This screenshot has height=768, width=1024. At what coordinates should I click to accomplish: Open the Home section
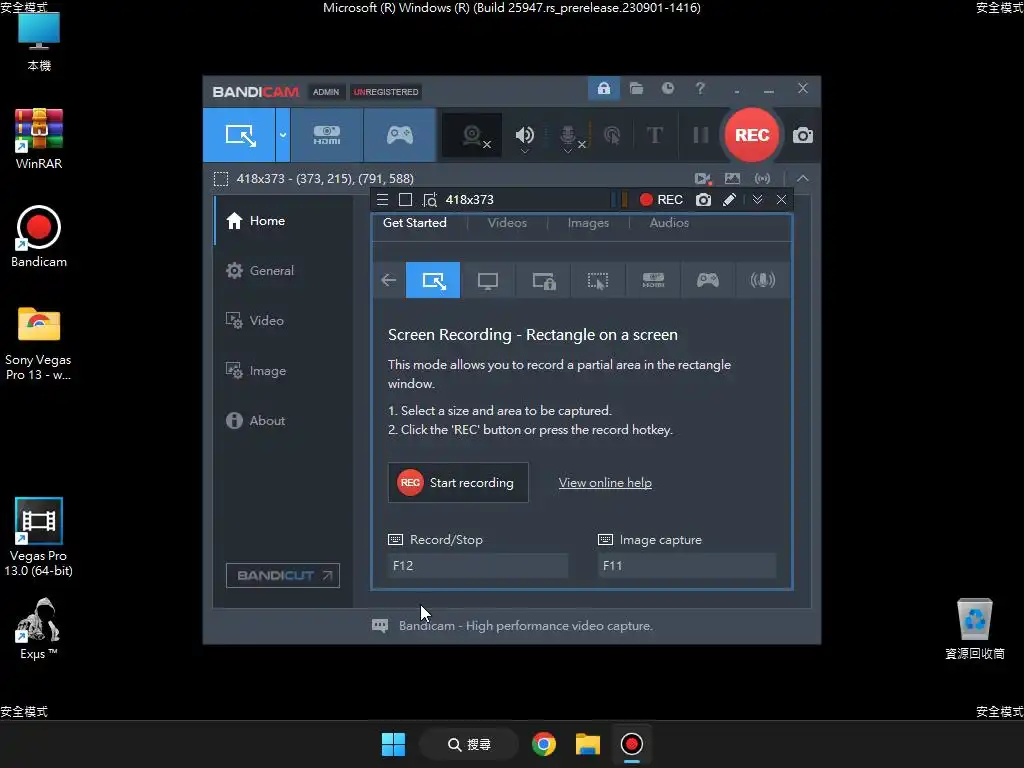pos(283,221)
